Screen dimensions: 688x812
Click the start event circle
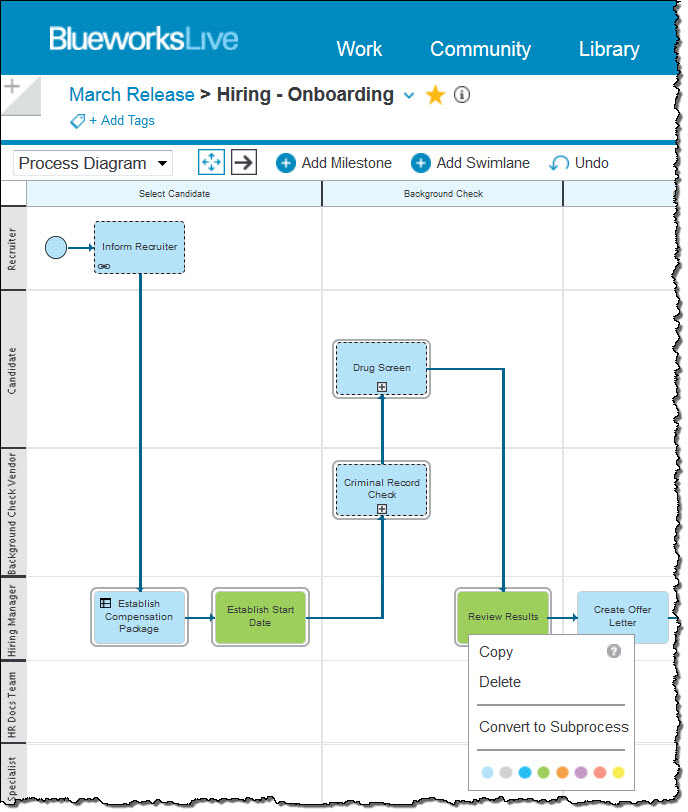pos(56,248)
